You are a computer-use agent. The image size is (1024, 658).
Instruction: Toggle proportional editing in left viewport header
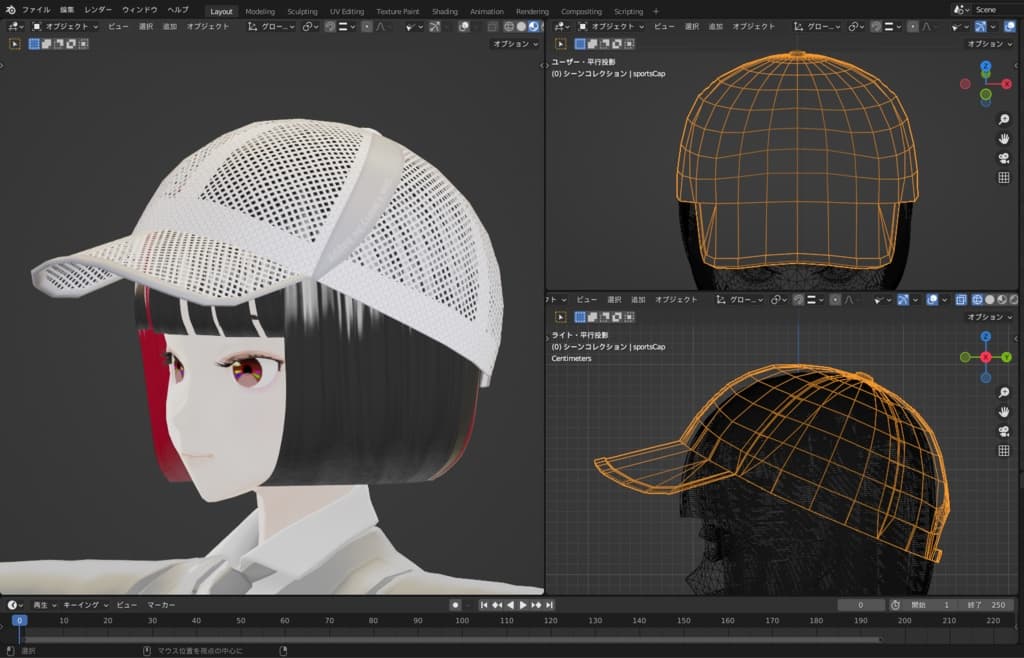(367, 27)
